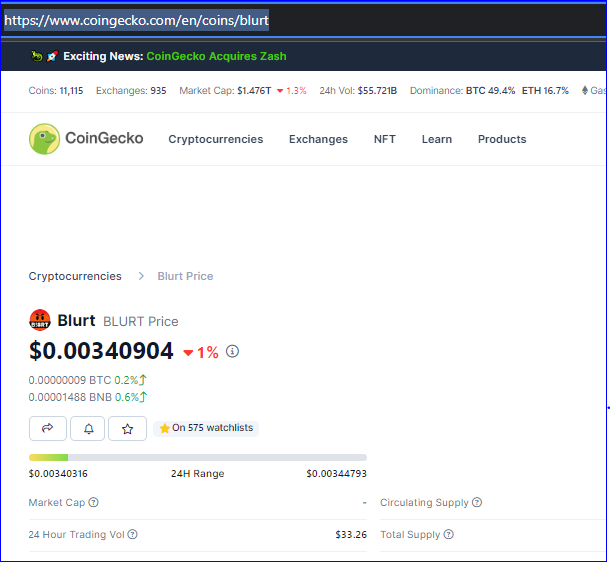
Task: Add Blurt to watchlist with star button
Action: (128, 428)
